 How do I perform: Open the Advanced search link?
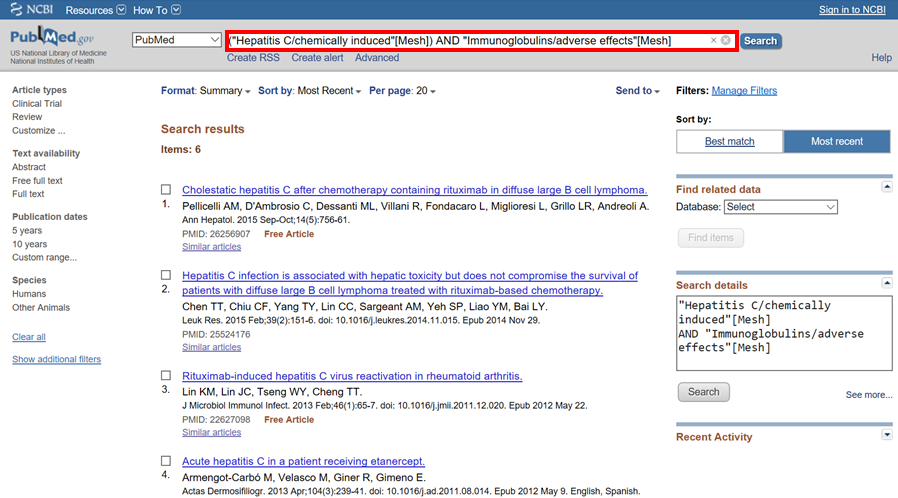pos(377,58)
